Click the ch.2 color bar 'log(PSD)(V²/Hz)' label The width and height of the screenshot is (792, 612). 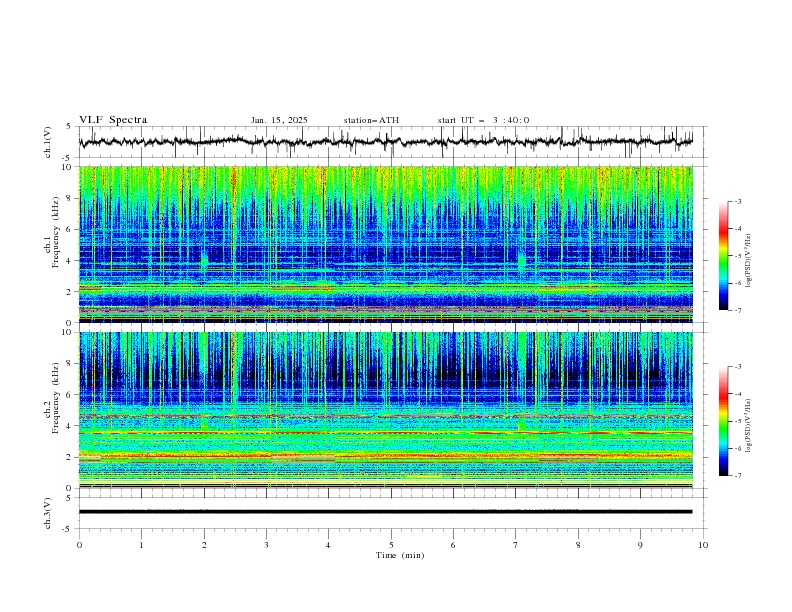click(x=749, y=426)
